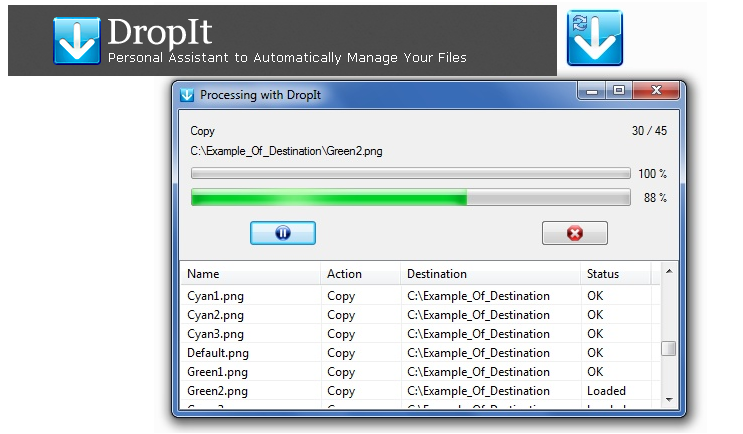Select the Cyan2.png row
Image resolution: width=743 pixels, height=434 pixels.
click(x=420, y=315)
